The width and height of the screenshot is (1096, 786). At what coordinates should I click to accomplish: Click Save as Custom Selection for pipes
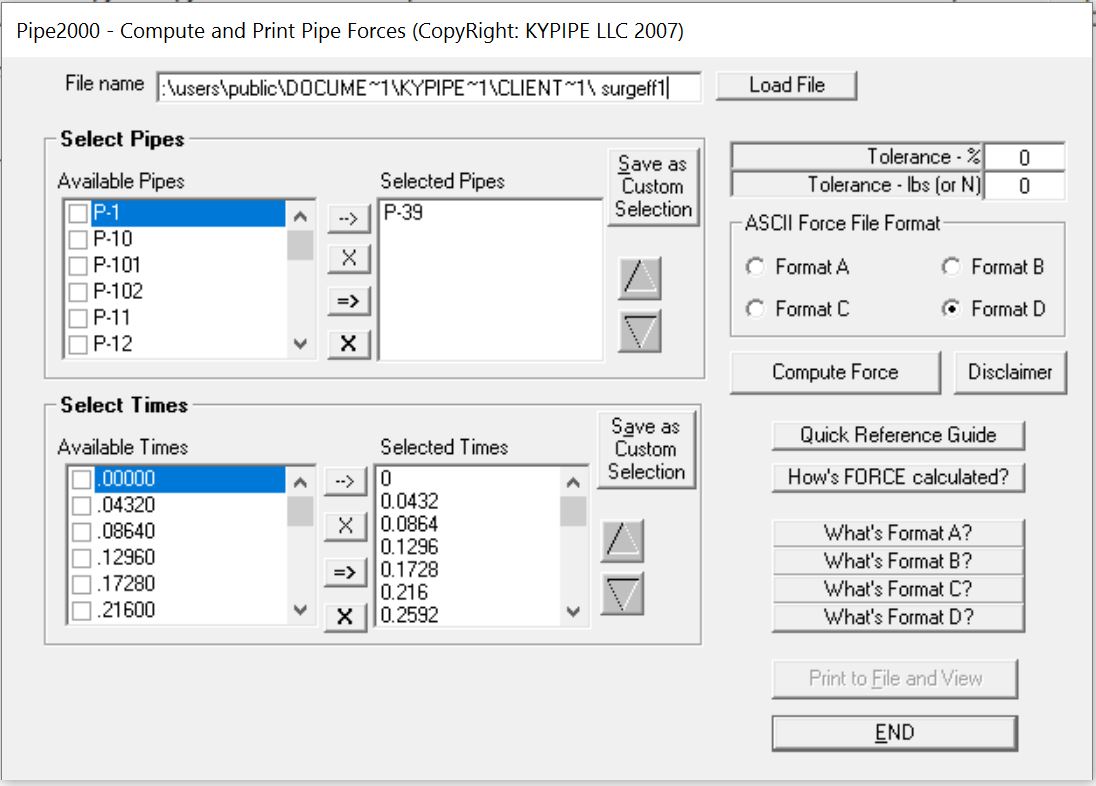[x=653, y=187]
